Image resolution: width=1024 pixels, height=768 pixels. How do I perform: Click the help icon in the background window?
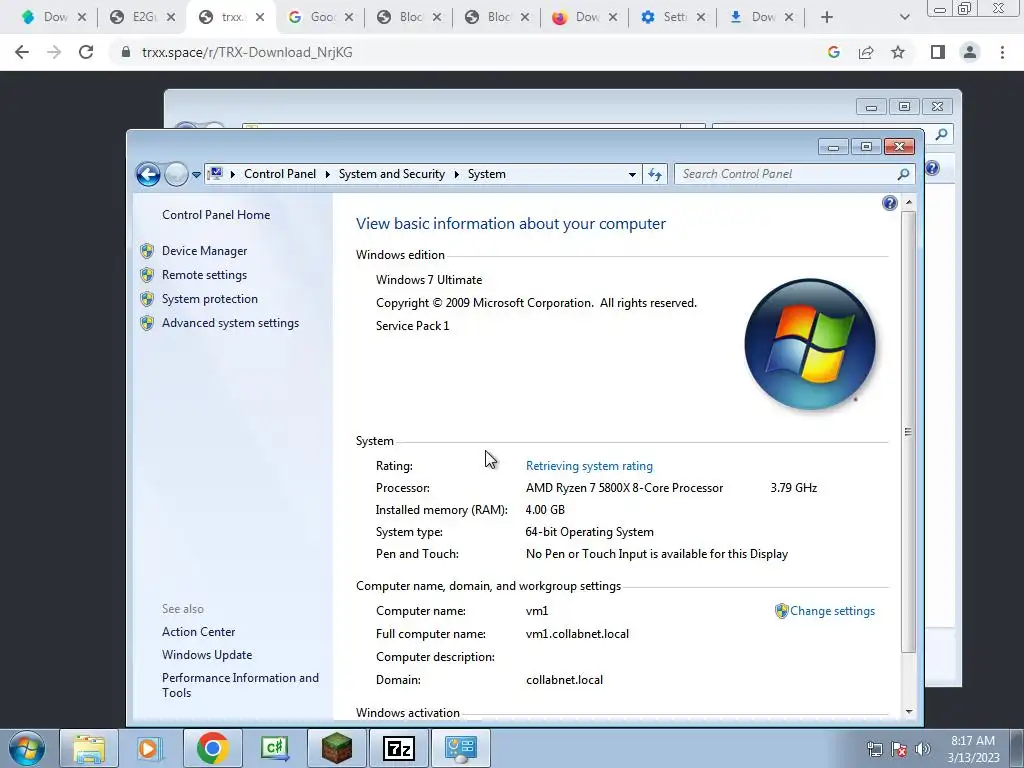click(932, 168)
